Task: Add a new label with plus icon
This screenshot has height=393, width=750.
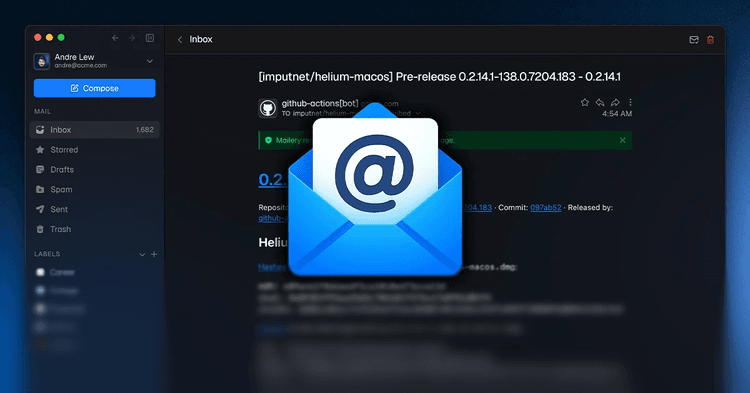Action: 154,254
